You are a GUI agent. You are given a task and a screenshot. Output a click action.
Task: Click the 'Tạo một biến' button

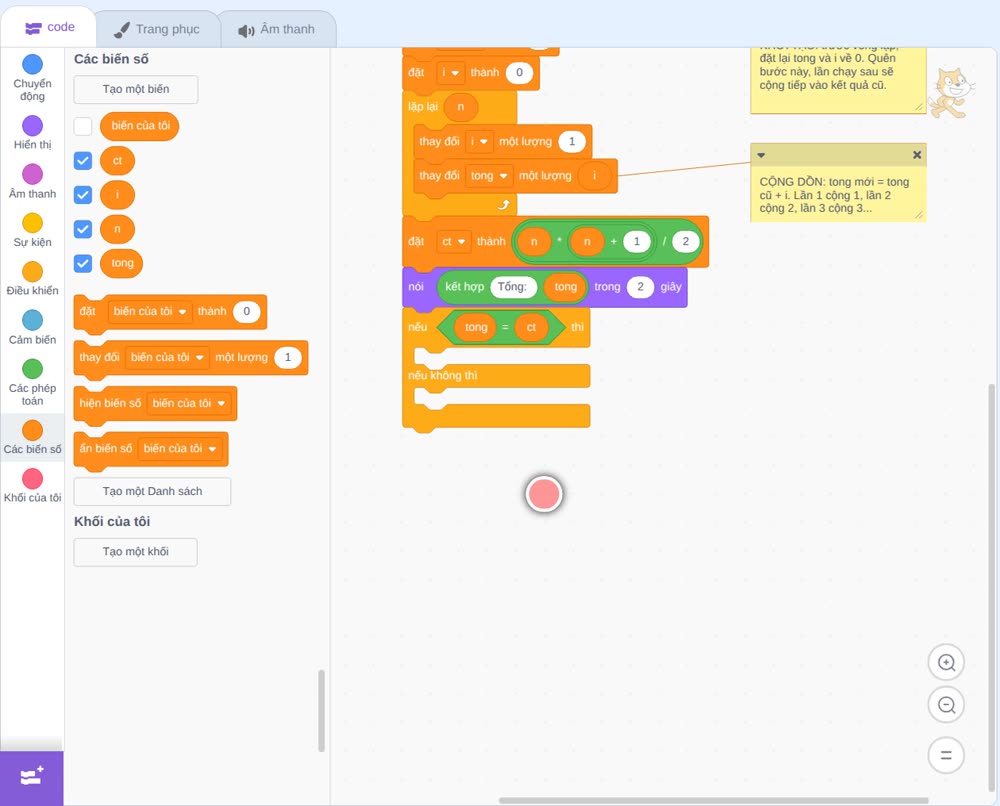tap(136, 89)
